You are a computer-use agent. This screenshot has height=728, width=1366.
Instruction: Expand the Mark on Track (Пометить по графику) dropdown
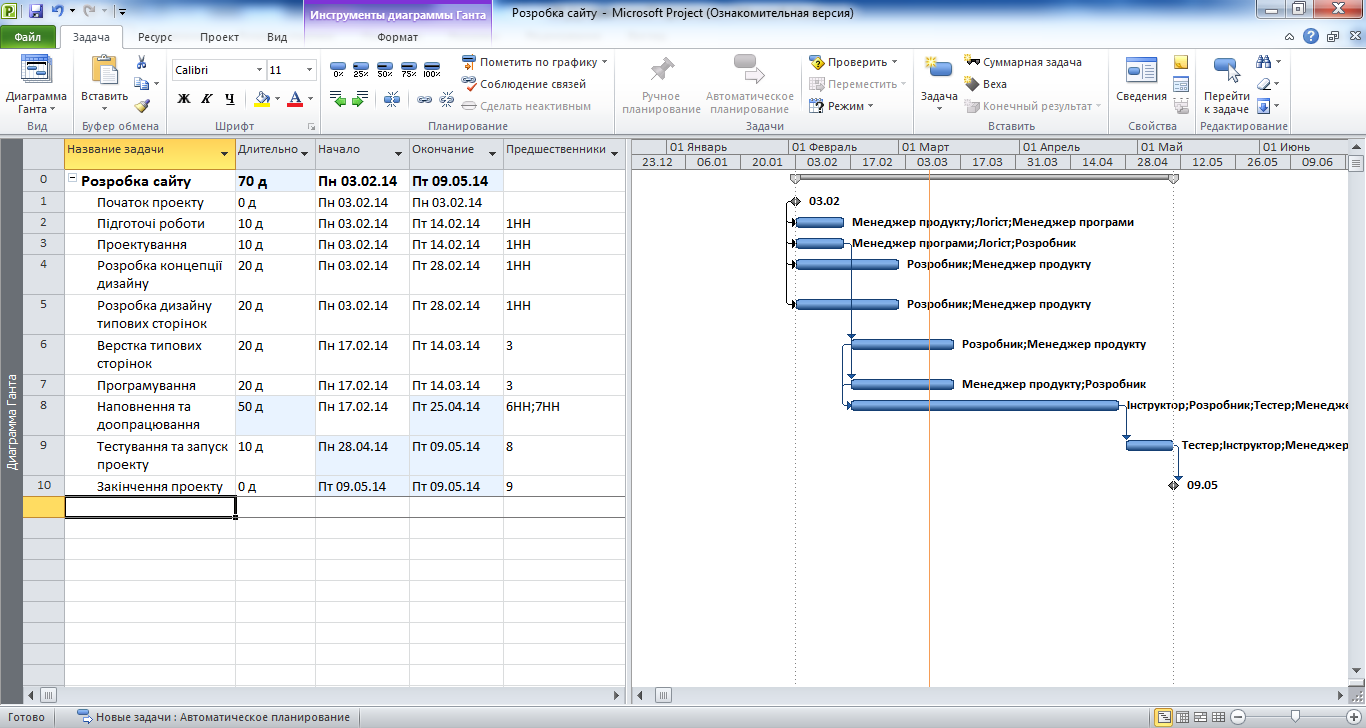point(604,62)
